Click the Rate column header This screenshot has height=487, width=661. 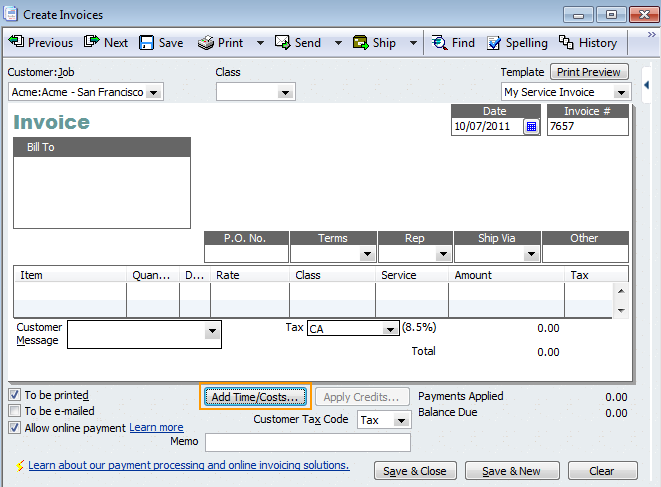pyautogui.click(x=250, y=275)
